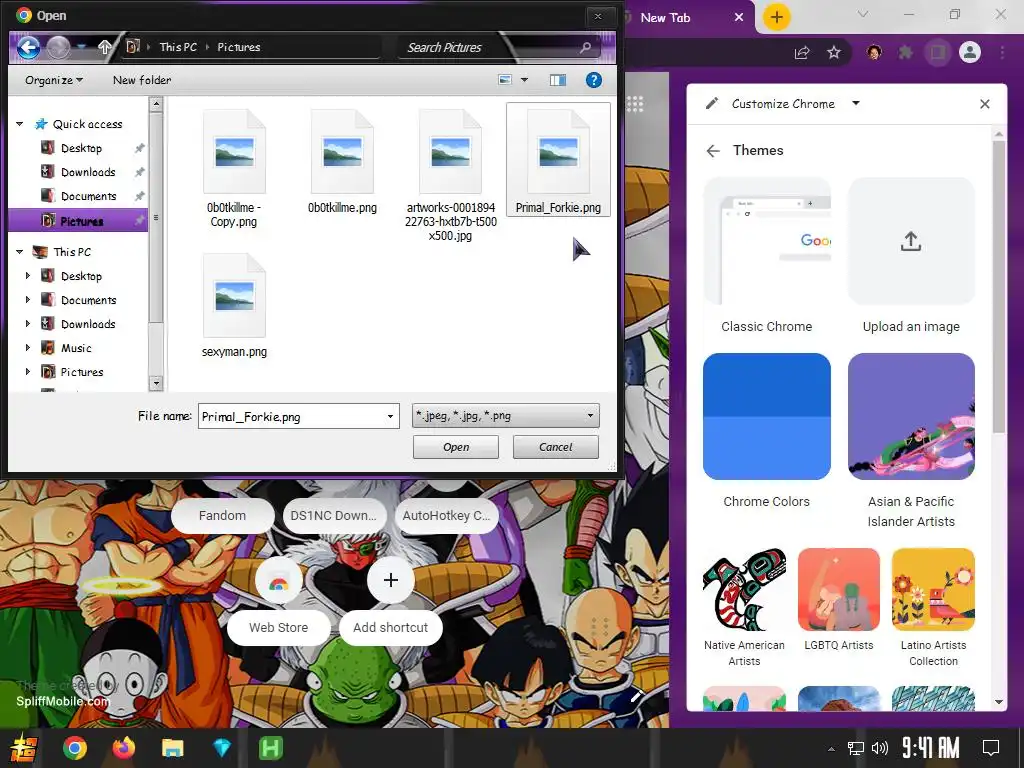This screenshot has height=768, width=1024.
Task: Select file sexyman.png
Action: click(x=234, y=306)
